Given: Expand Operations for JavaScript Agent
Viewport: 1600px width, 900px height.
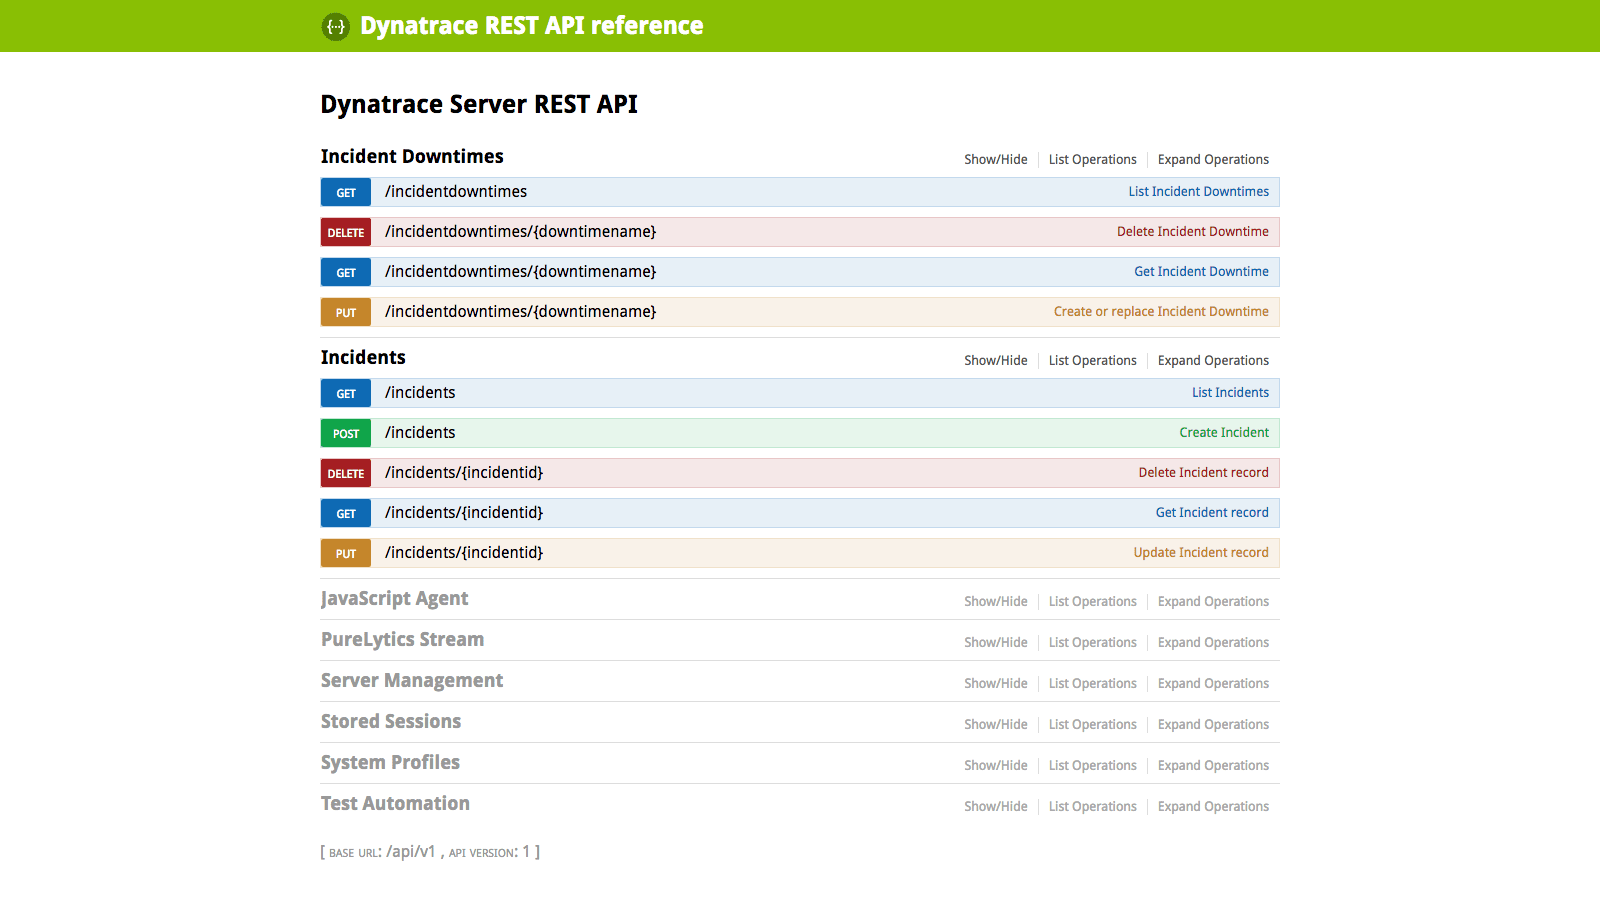Looking at the screenshot, I should [x=1213, y=602].
